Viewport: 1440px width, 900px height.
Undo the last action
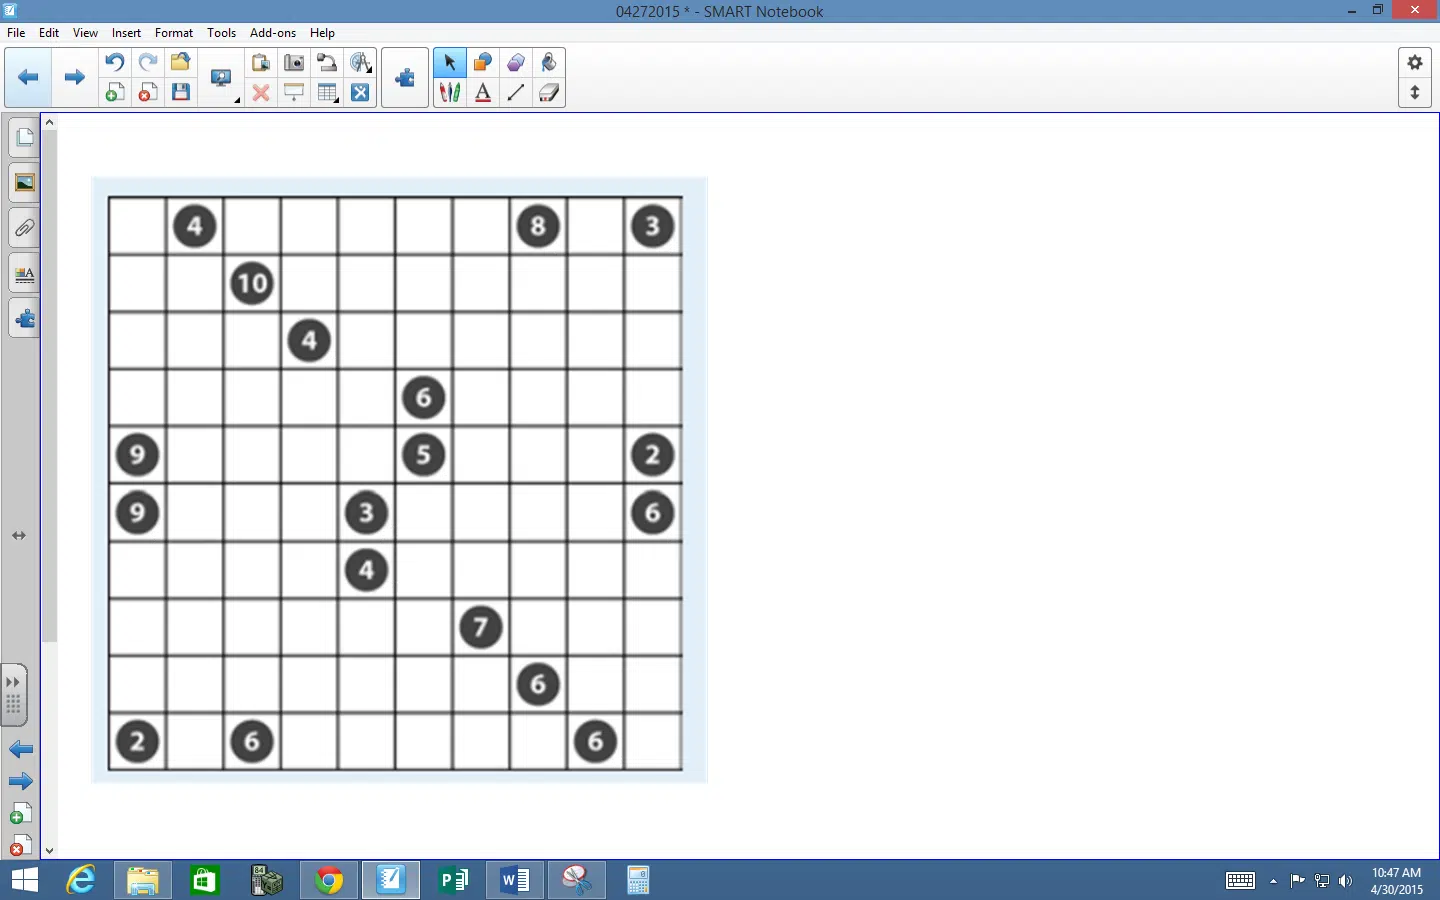(x=115, y=63)
